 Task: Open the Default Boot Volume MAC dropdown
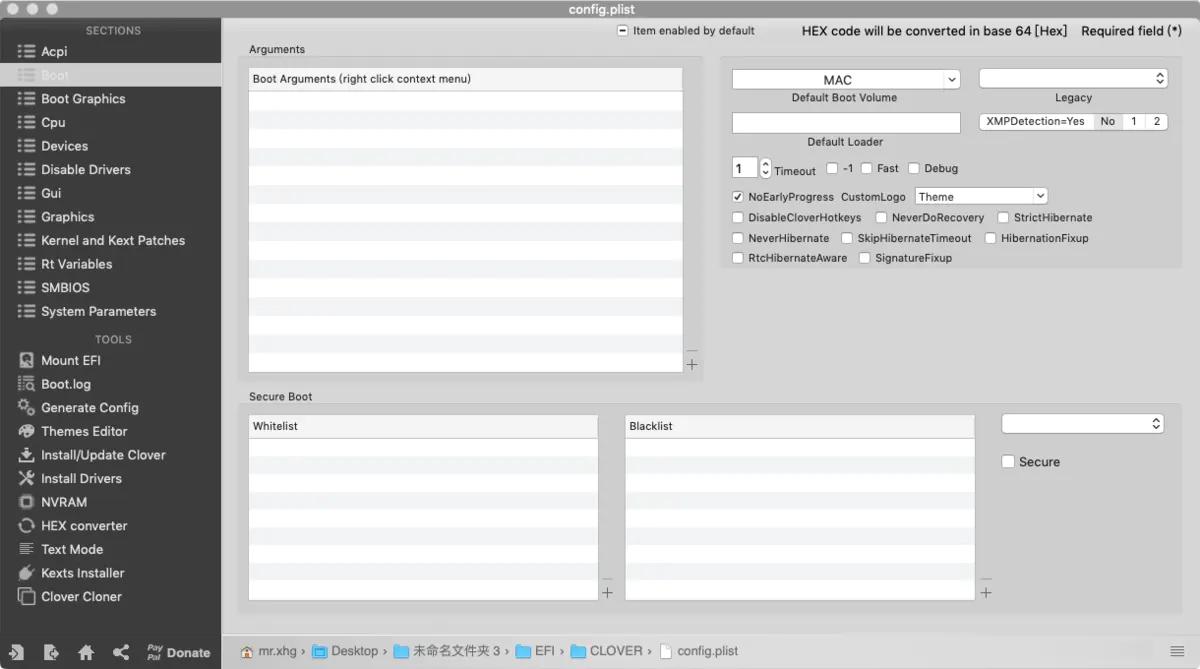click(845, 79)
